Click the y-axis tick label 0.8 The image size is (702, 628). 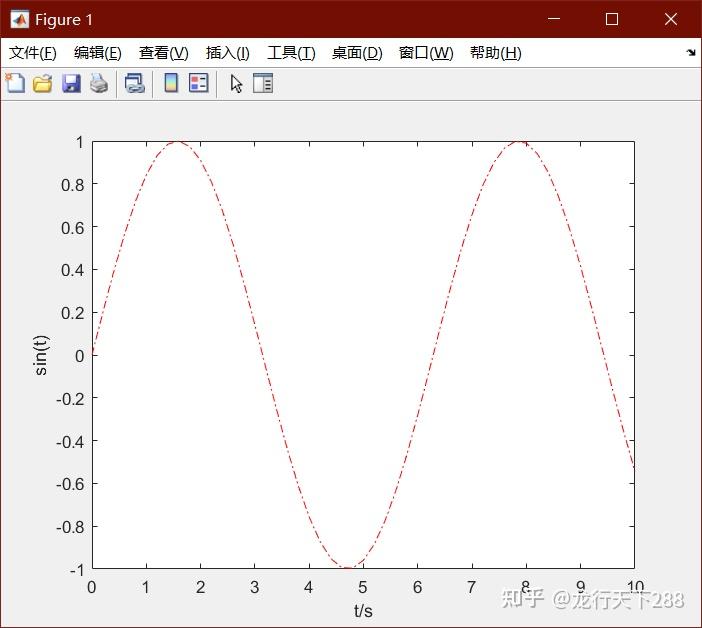coord(73,185)
